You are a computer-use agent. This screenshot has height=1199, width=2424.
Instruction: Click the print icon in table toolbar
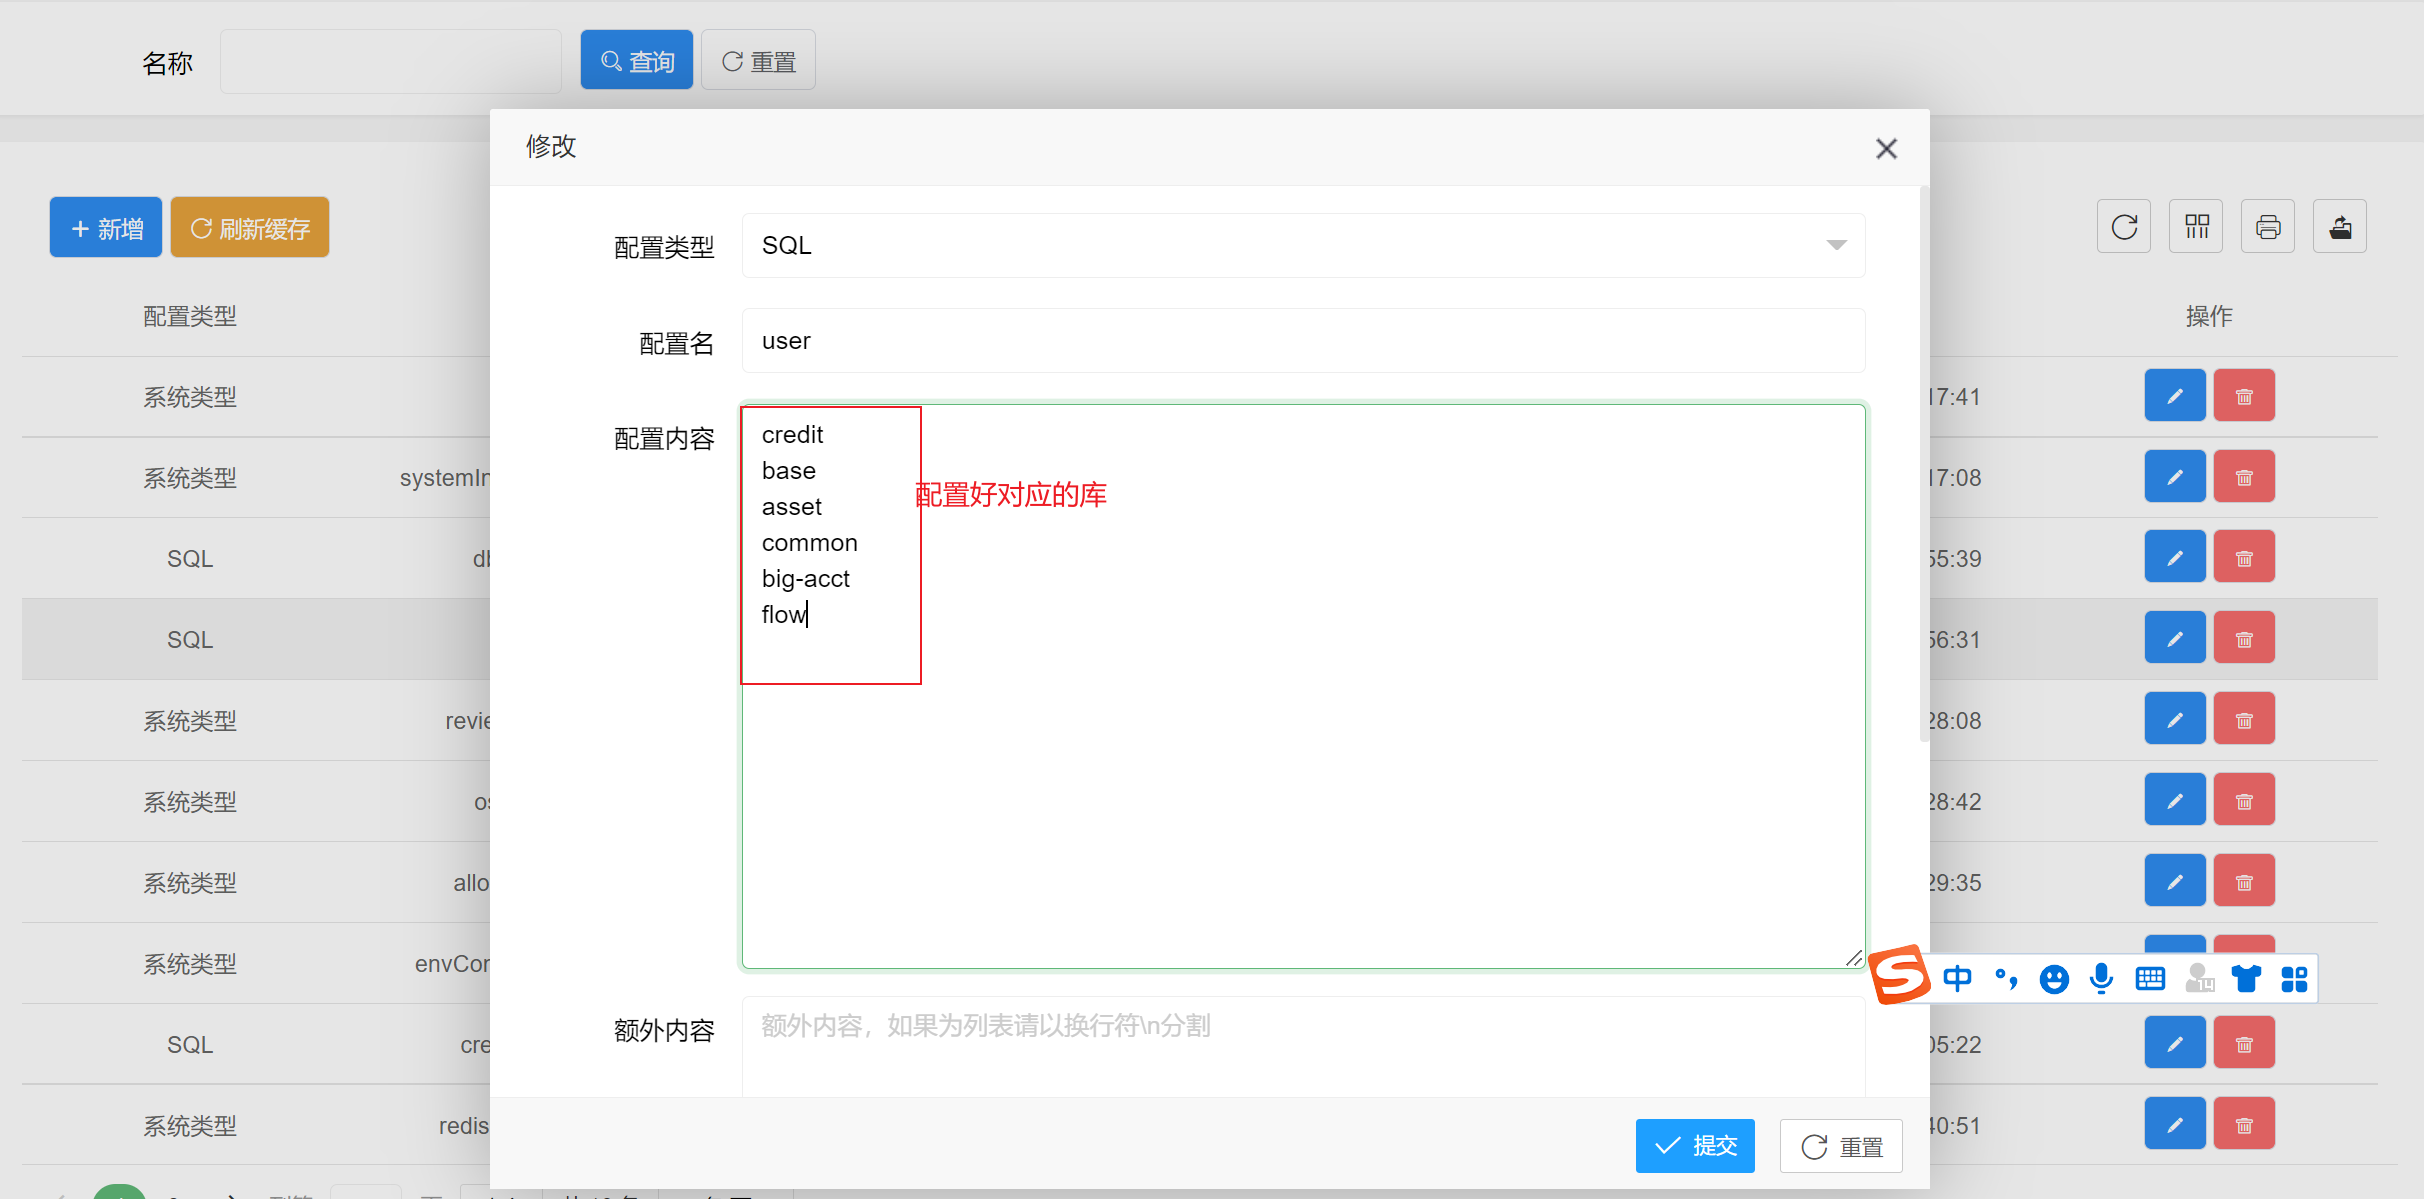(x=2268, y=227)
